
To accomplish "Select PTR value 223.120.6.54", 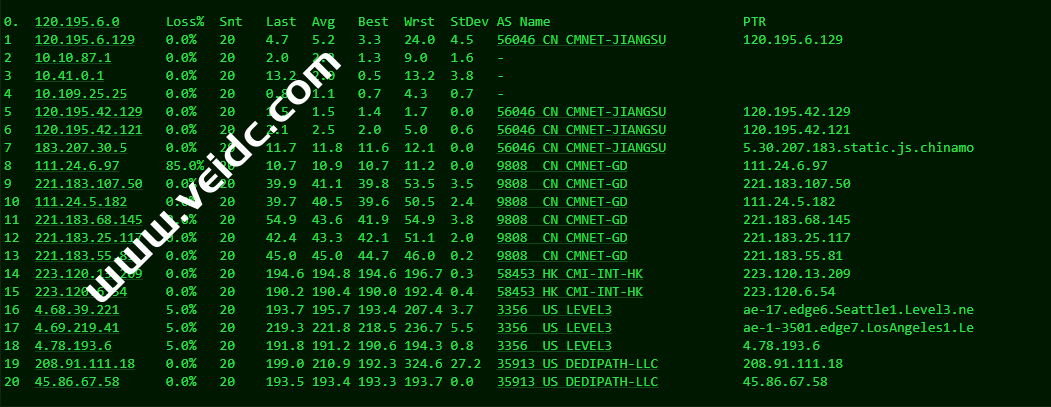I will pyautogui.click(x=790, y=292).
